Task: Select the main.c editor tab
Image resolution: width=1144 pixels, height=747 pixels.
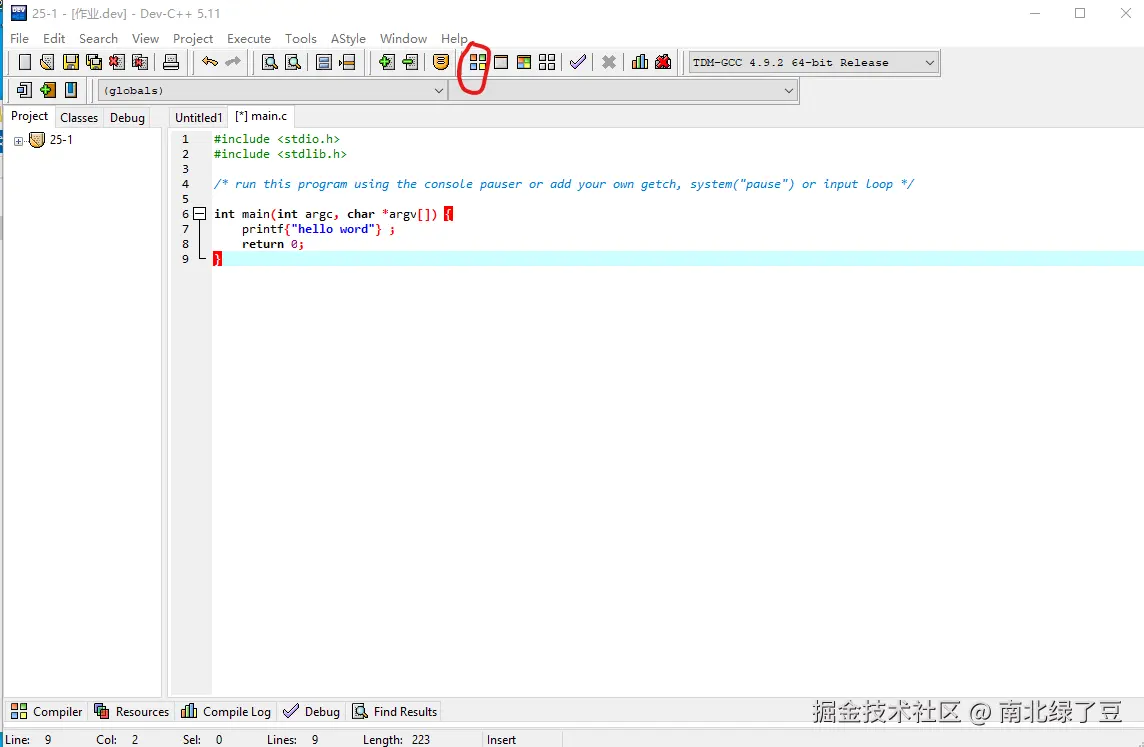Action: [261, 116]
